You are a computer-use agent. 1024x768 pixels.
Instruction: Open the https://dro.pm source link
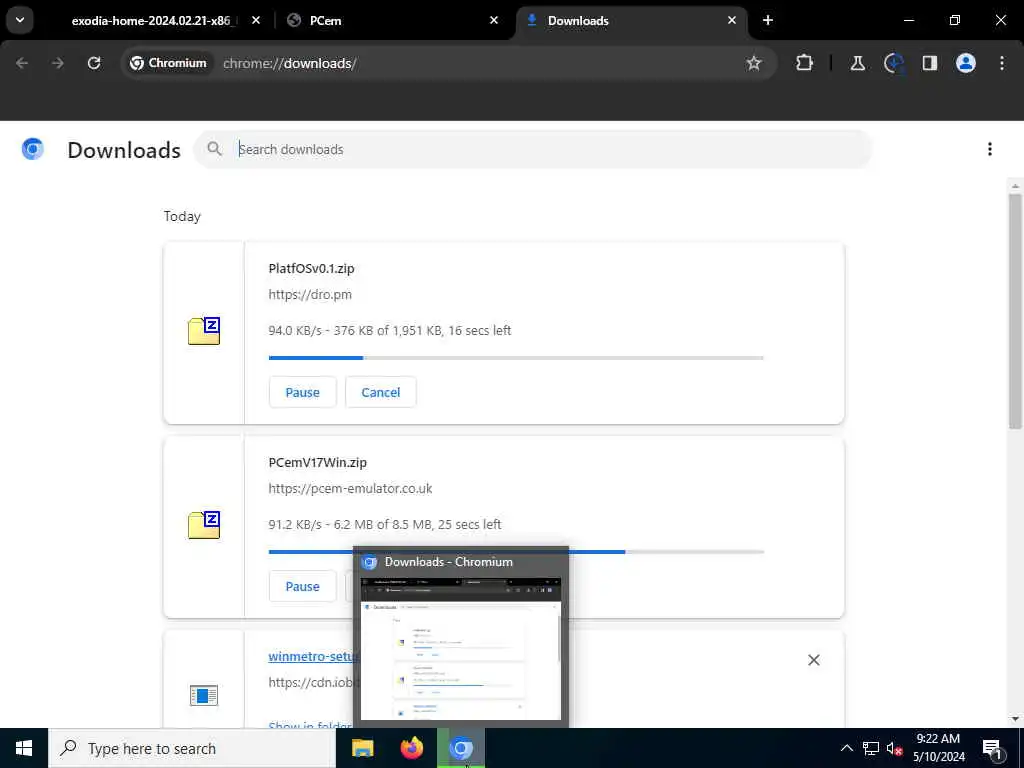[x=310, y=295]
